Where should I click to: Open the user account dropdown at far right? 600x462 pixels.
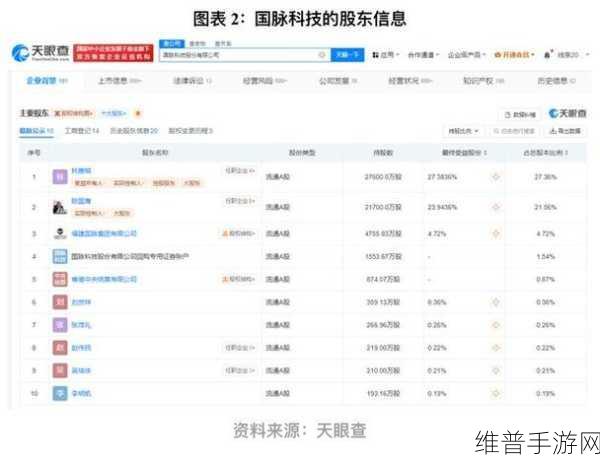pyautogui.click(x=574, y=55)
